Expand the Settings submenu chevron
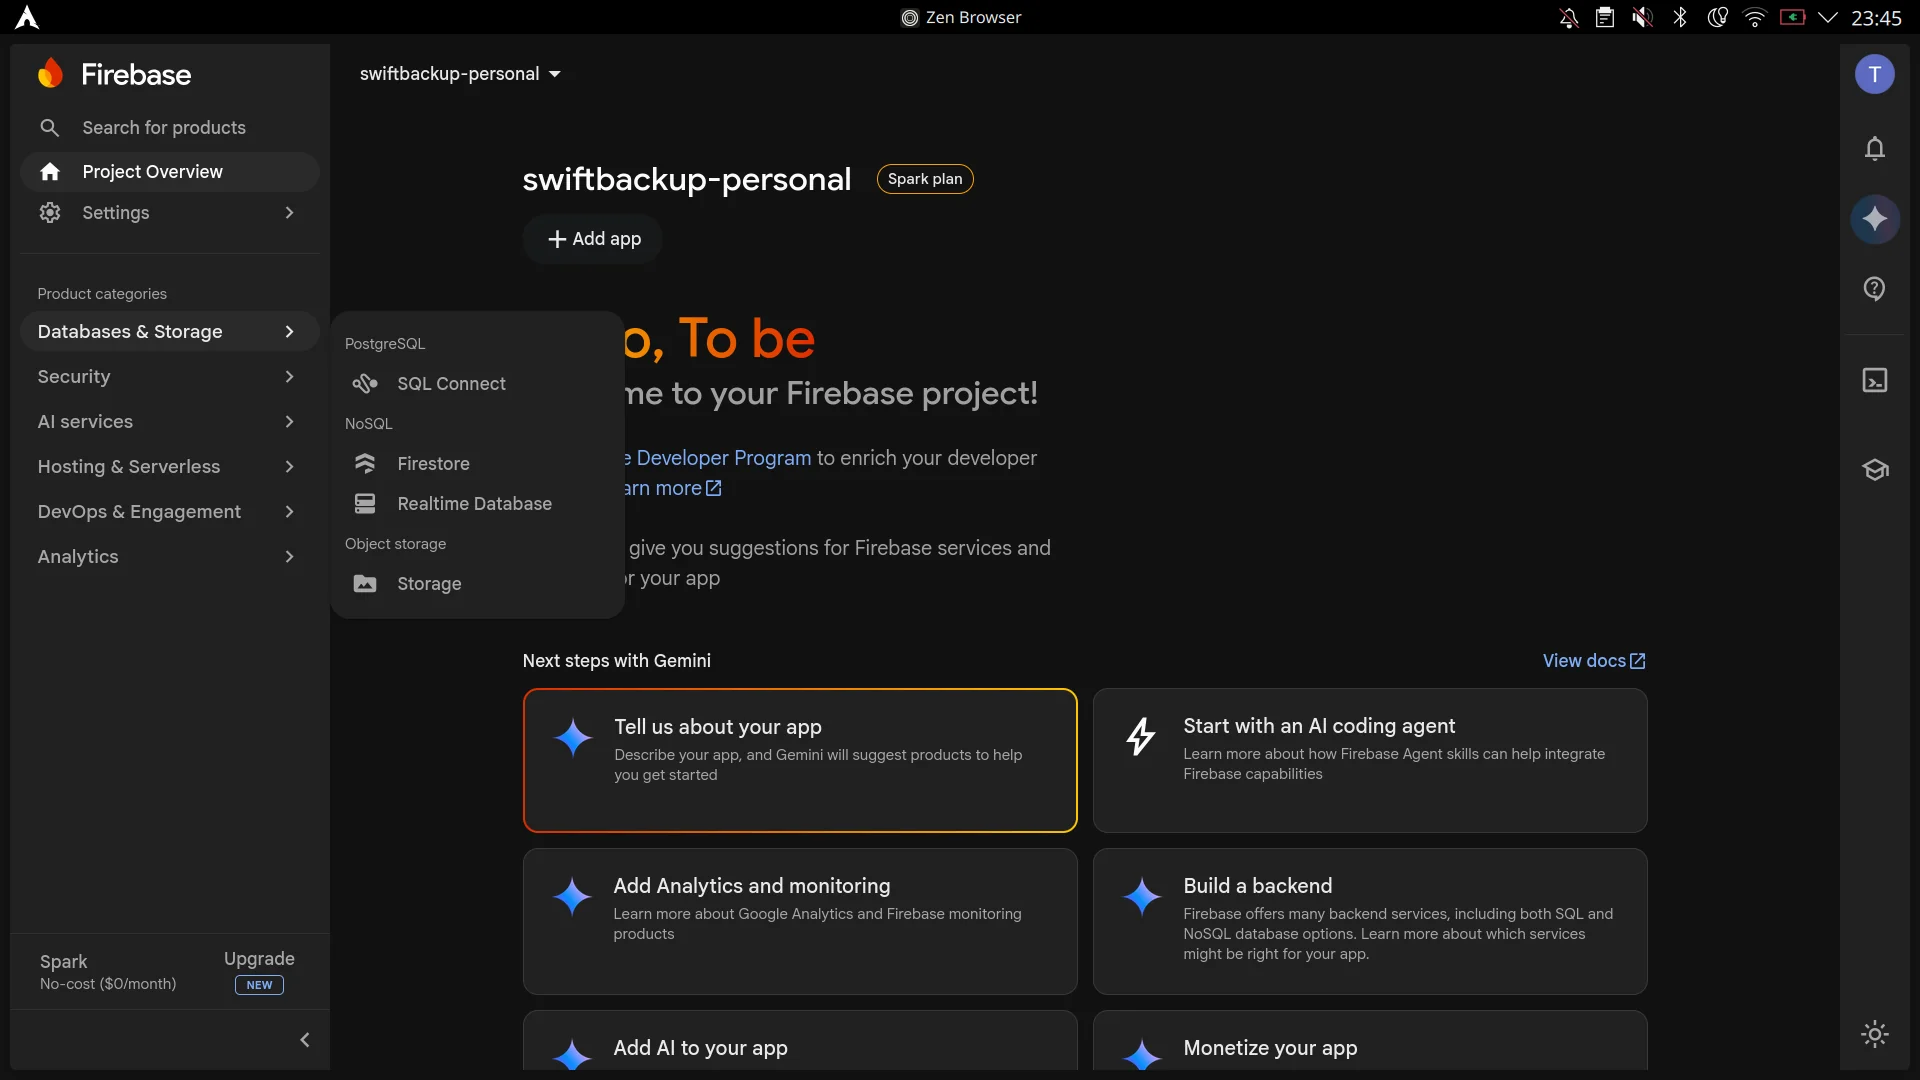1920x1080 pixels. pos(289,213)
